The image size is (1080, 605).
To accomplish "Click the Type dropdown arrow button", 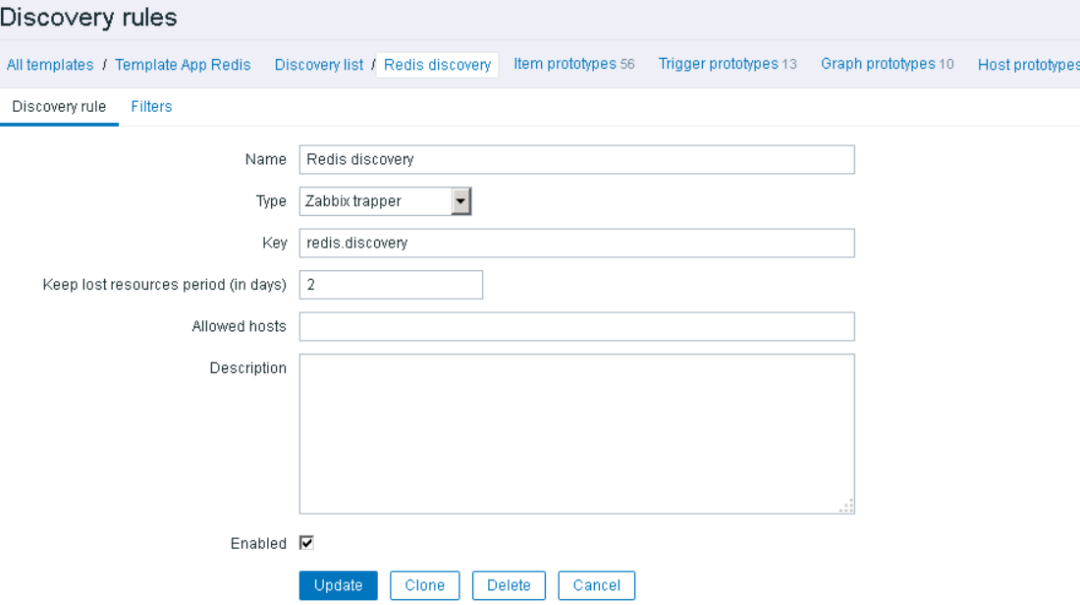I will point(461,201).
